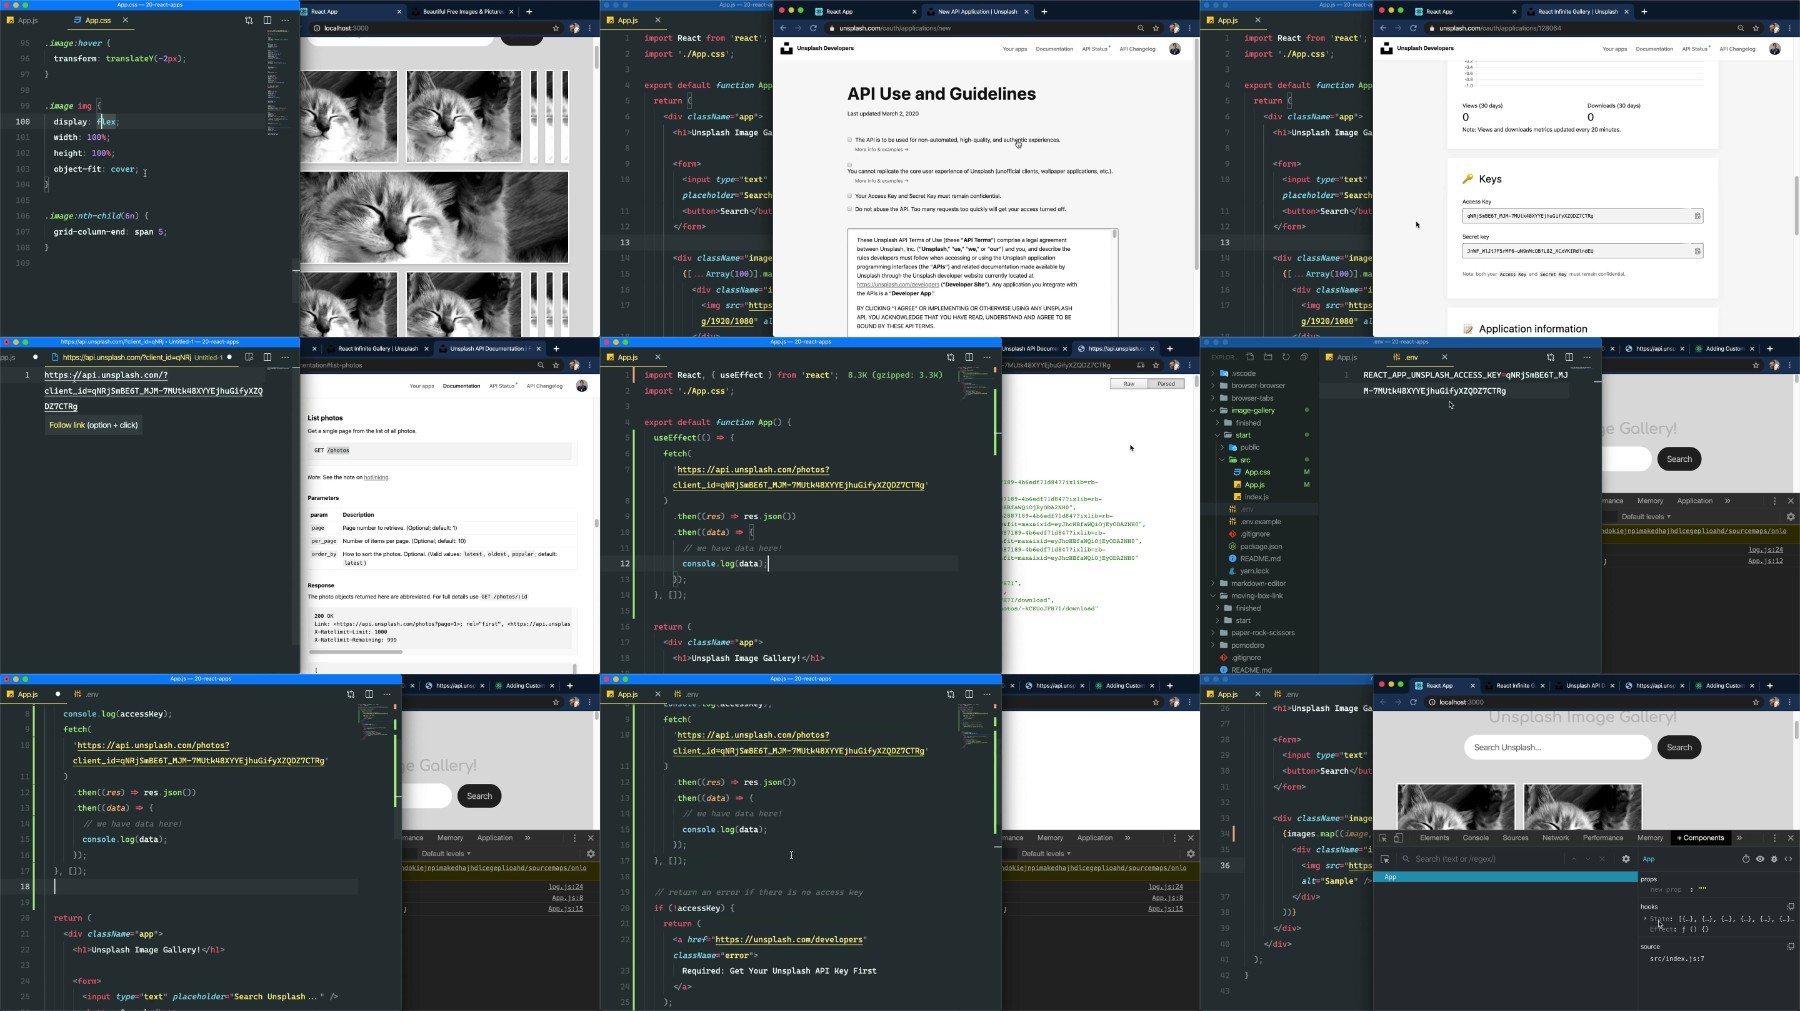This screenshot has width=1800, height=1011.
Task: Check 'Your Access Key and Secret Key must remain confidential'
Action: point(850,196)
